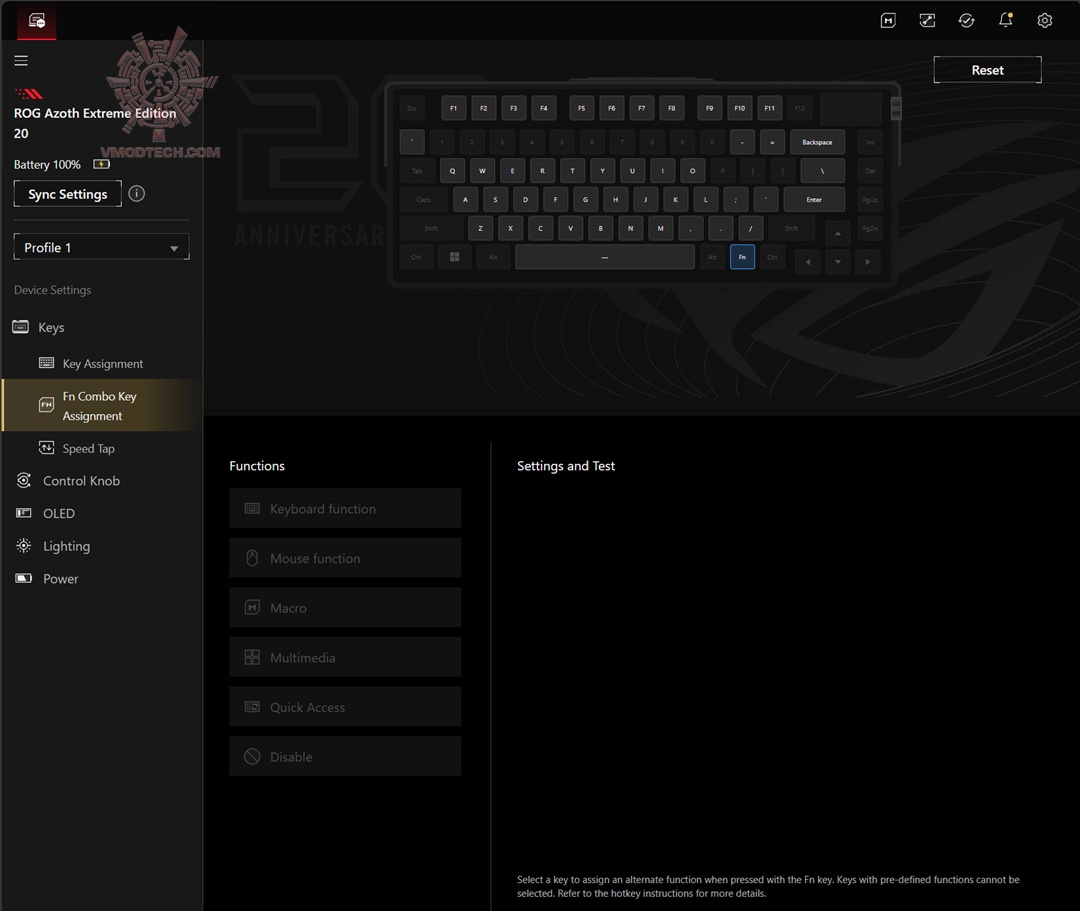Select the Backspace key on keyboard layout

(817, 142)
